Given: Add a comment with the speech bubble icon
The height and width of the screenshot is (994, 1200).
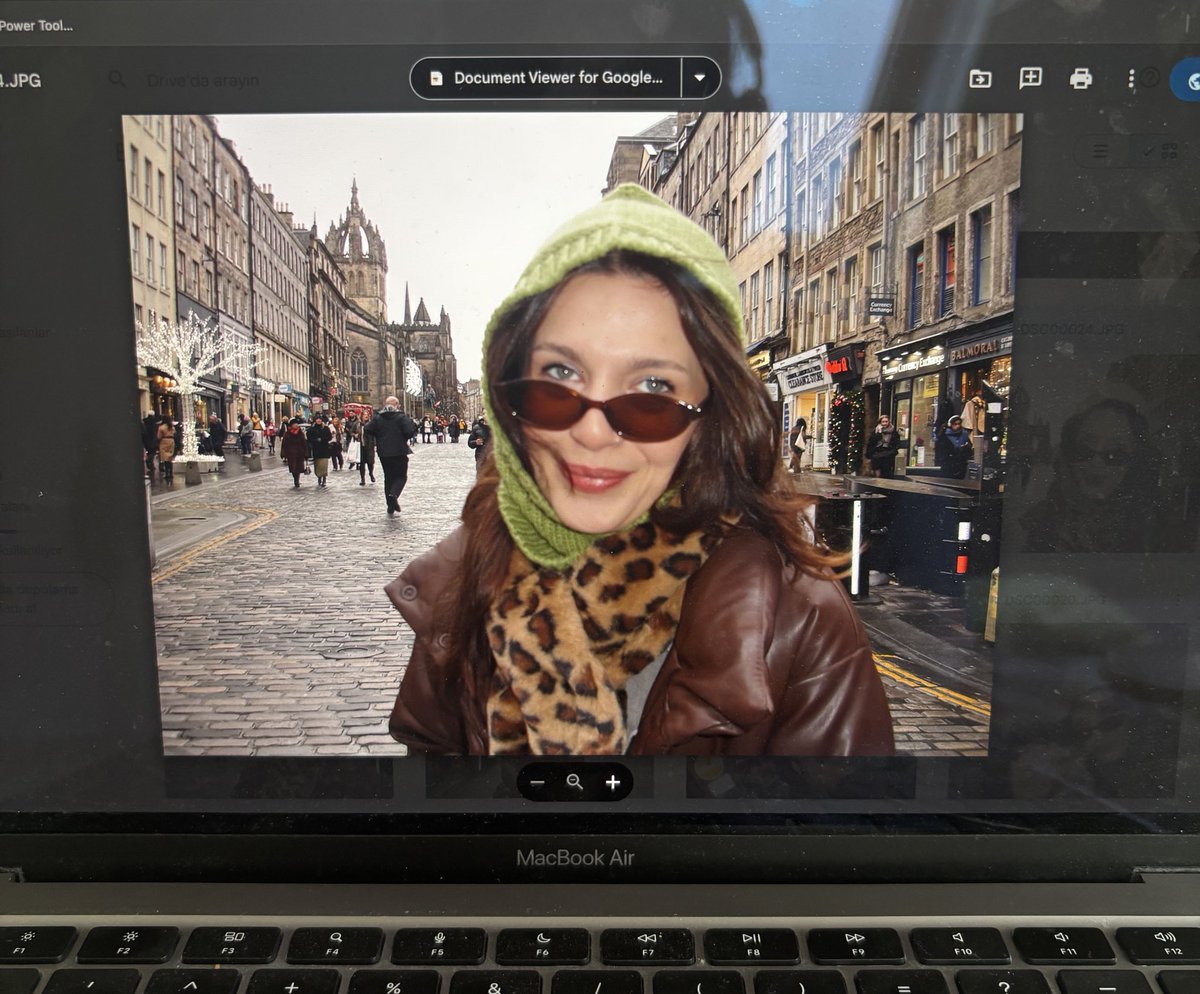Looking at the screenshot, I should [x=1030, y=78].
